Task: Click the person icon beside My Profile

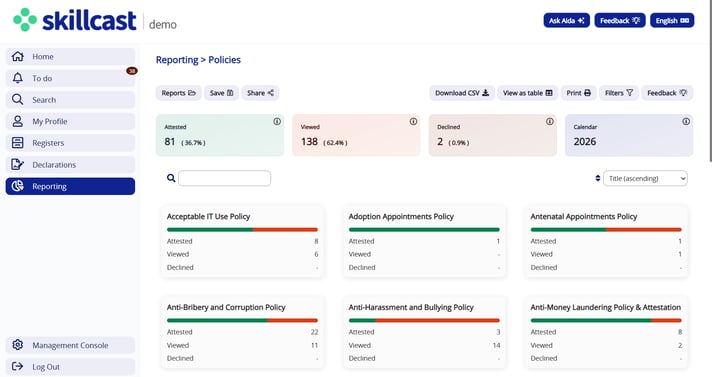Action: [x=18, y=121]
